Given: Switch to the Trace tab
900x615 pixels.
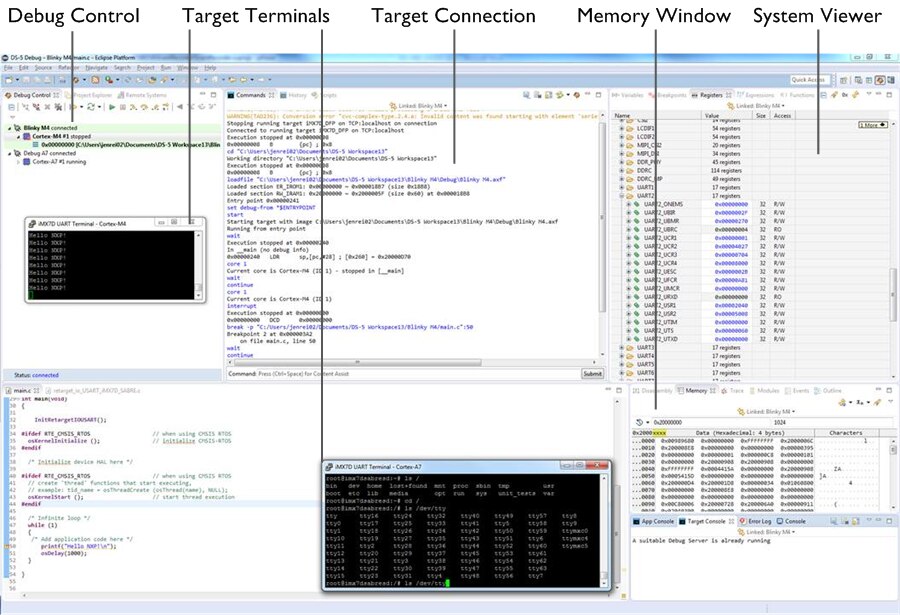Looking at the screenshot, I should 732,390.
